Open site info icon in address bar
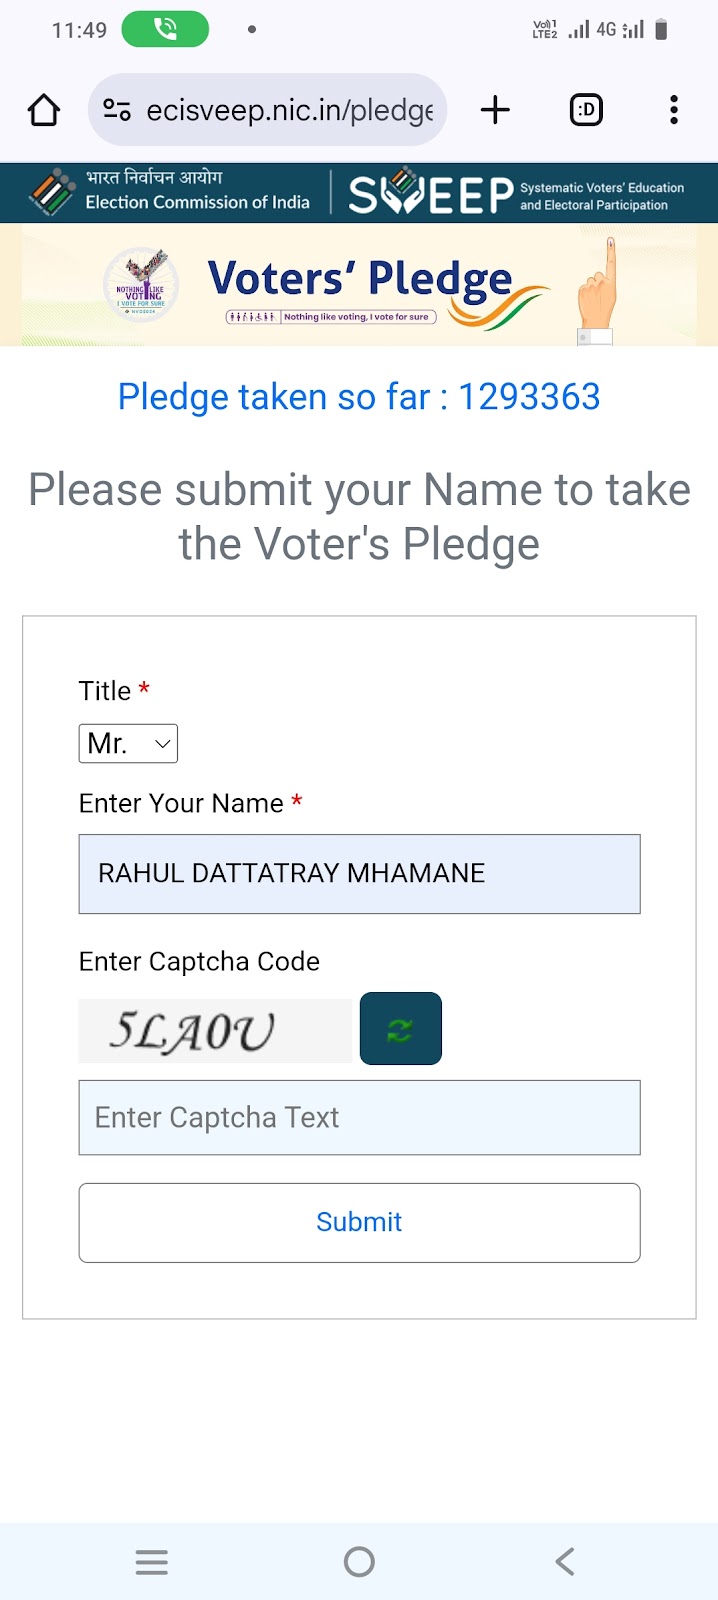 coord(118,110)
